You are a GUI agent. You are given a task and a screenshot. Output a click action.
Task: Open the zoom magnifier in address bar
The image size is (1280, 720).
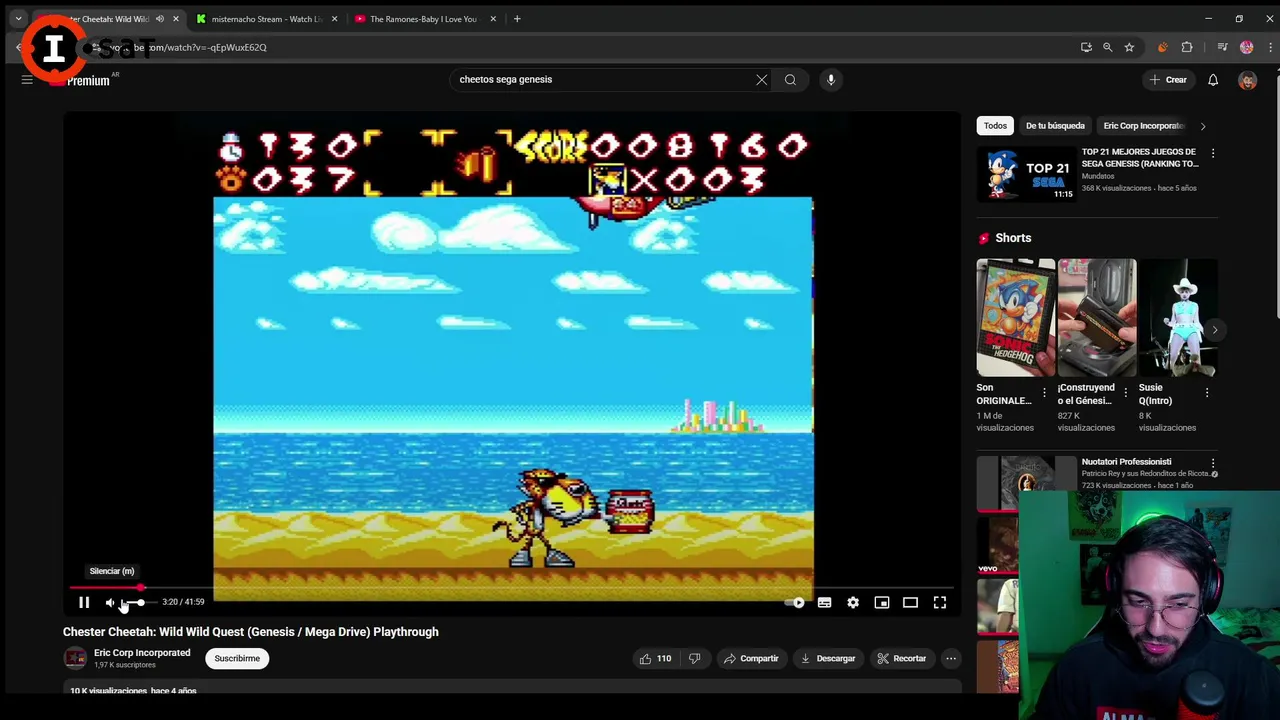click(1107, 47)
